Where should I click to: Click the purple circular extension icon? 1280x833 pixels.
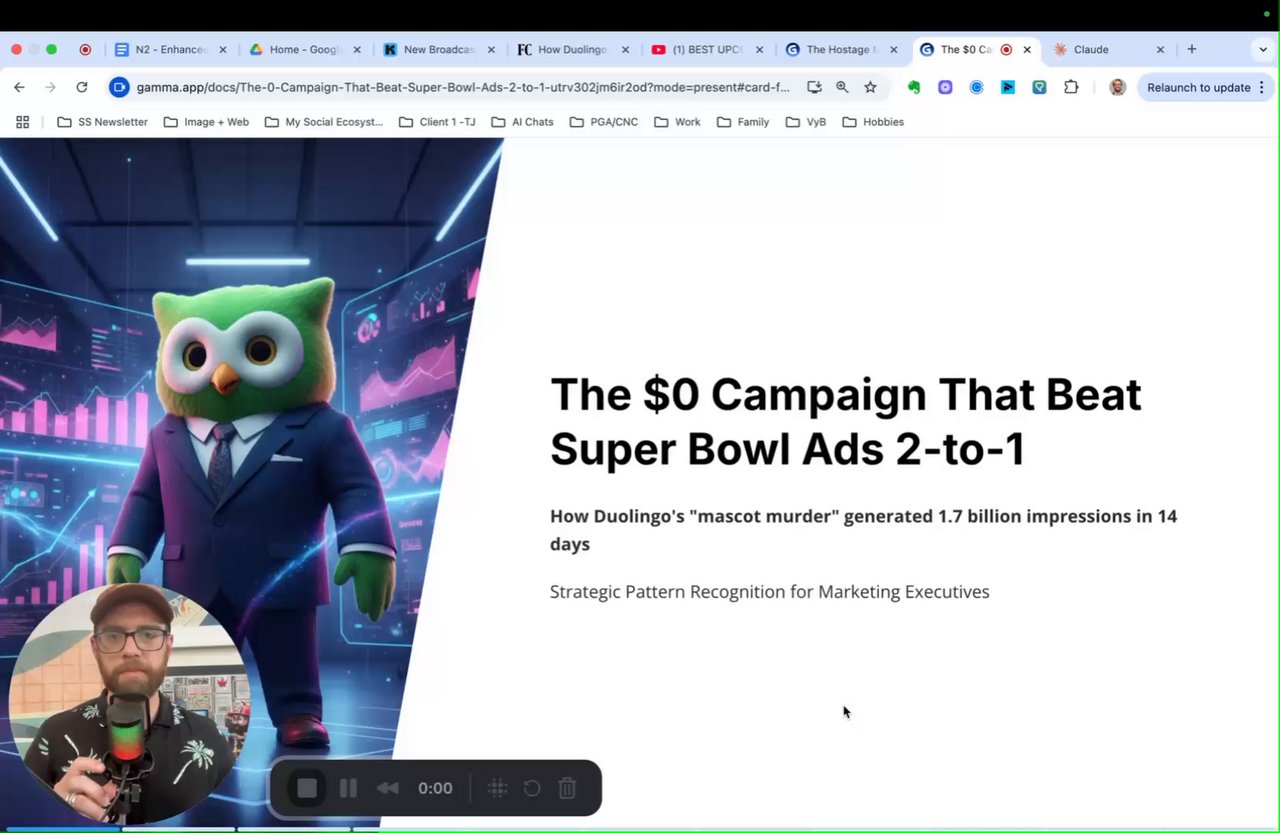pyautogui.click(x=945, y=87)
